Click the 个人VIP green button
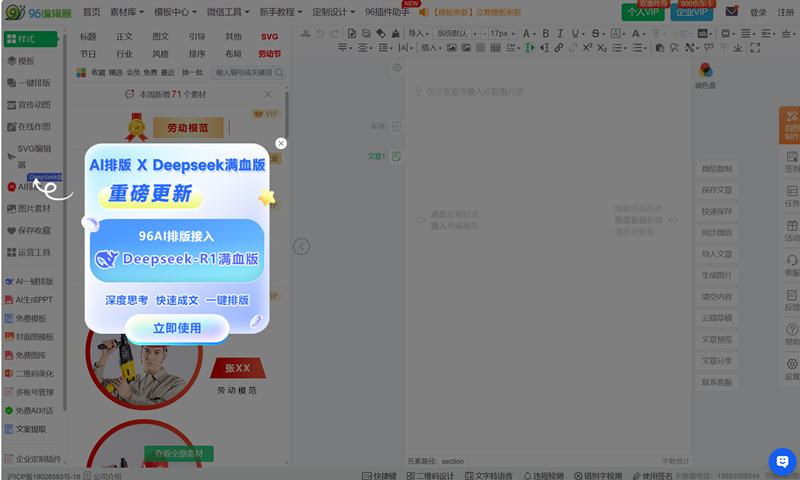Screen dimensions: 800x480 (x=643, y=12)
